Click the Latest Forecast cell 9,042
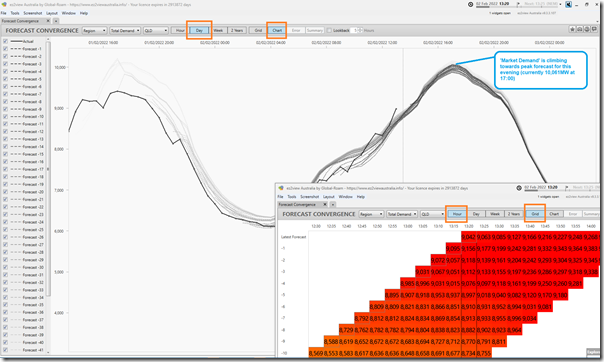 pyautogui.click(x=468, y=237)
